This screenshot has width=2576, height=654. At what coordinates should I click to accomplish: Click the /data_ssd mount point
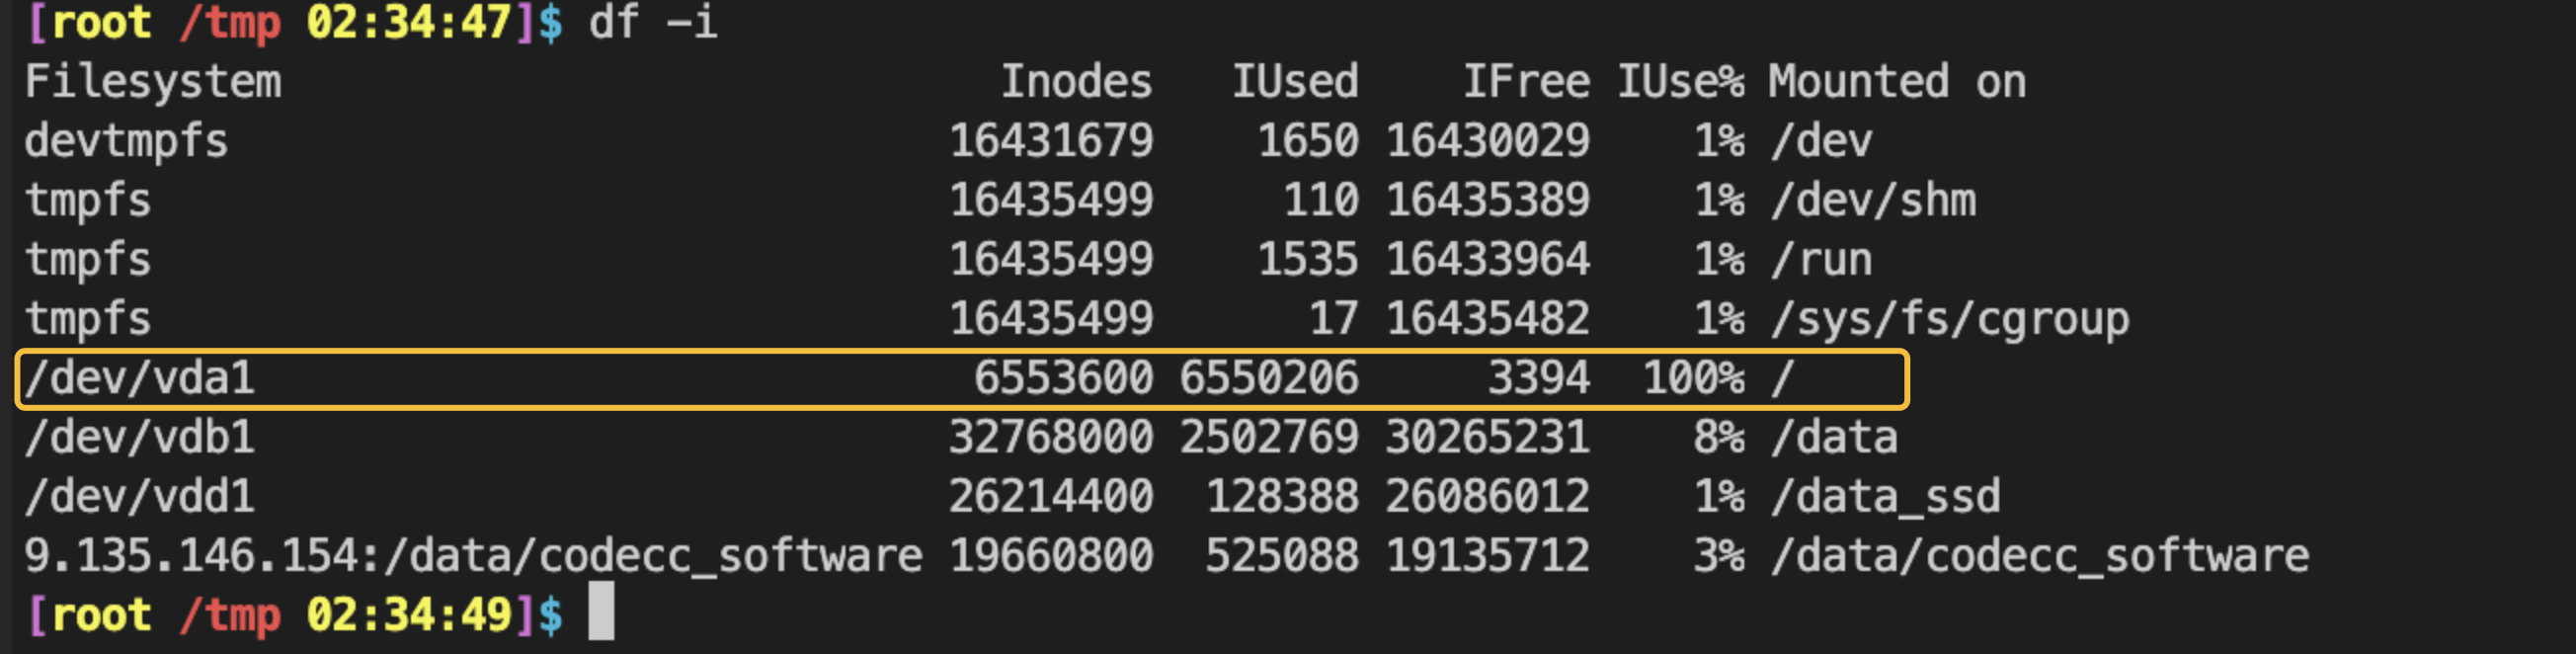[x=1885, y=496]
